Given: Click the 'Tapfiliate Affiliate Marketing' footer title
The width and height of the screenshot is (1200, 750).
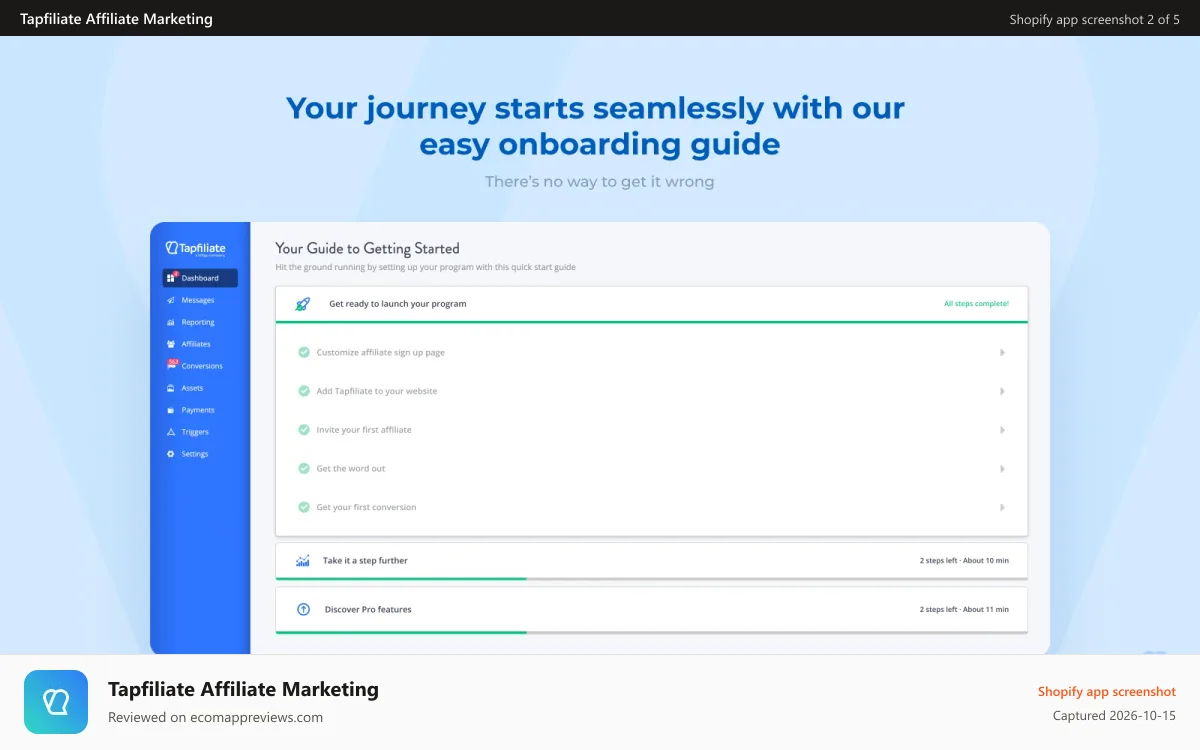Looking at the screenshot, I should (x=243, y=689).
